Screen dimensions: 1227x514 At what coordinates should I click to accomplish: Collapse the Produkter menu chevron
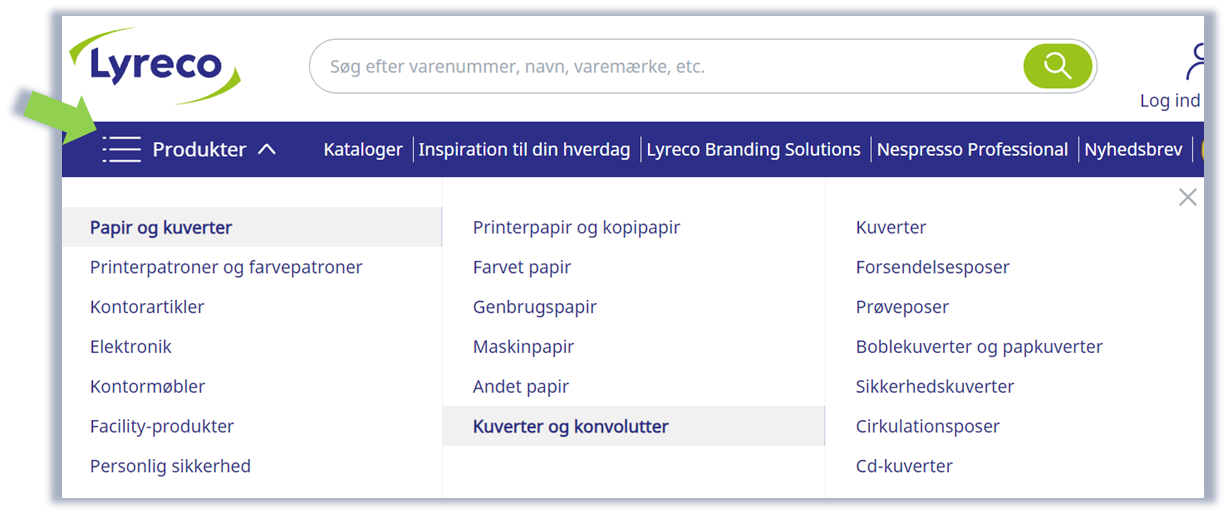266,149
